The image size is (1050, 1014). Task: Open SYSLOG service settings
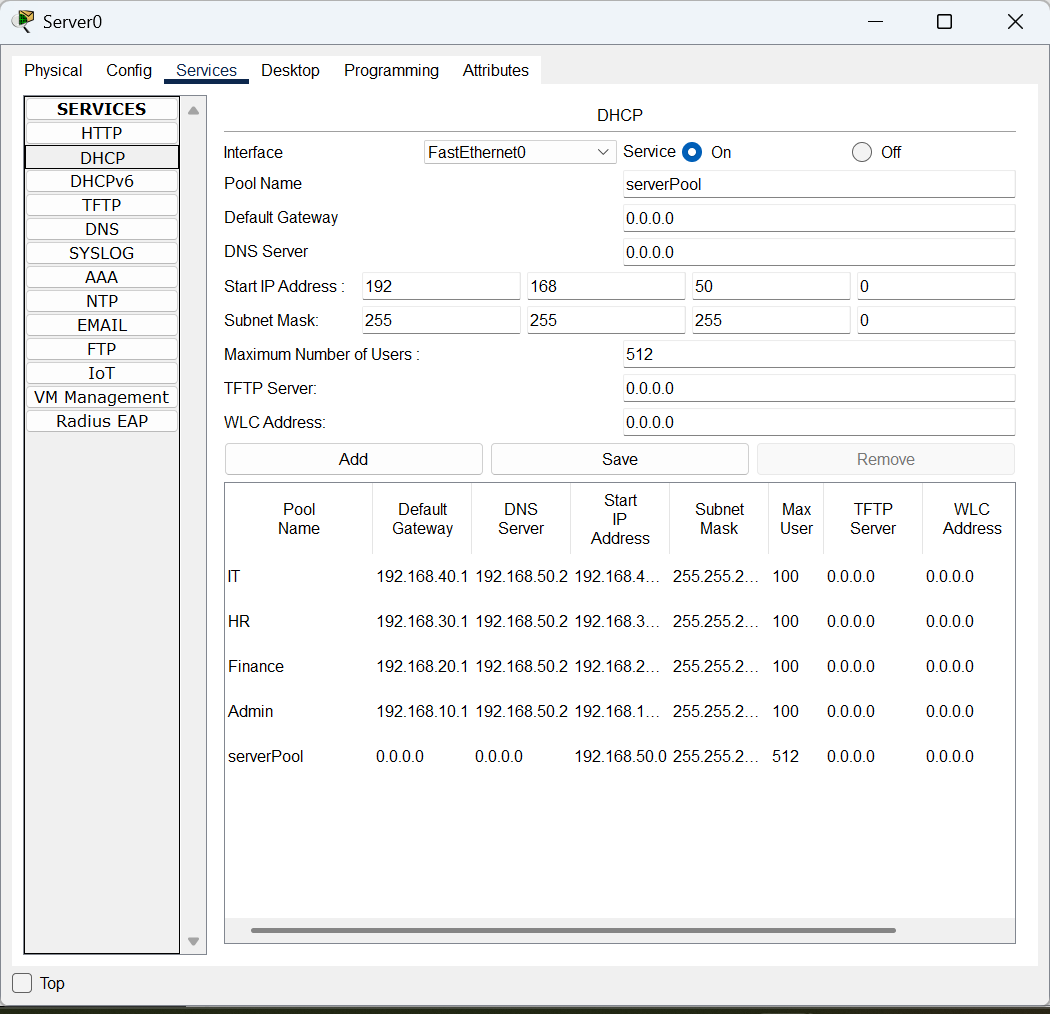102,253
